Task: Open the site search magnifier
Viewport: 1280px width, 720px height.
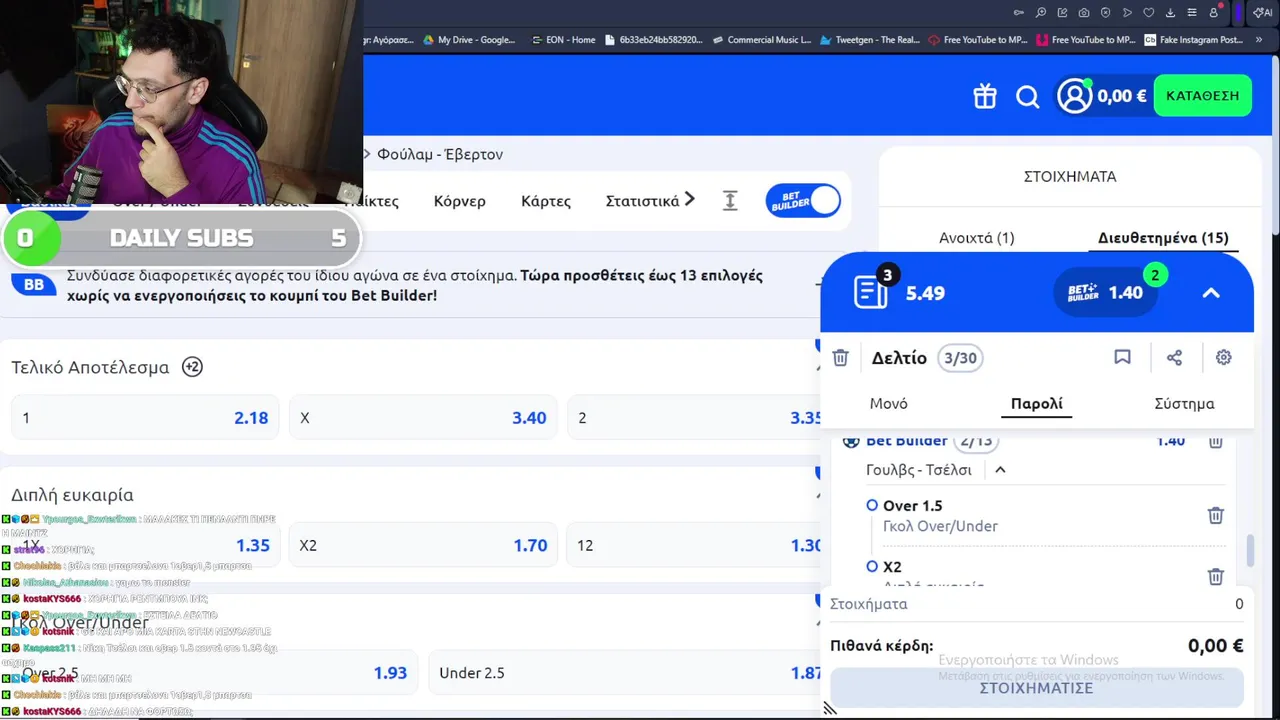Action: pyautogui.click(x=1028, y=97)
